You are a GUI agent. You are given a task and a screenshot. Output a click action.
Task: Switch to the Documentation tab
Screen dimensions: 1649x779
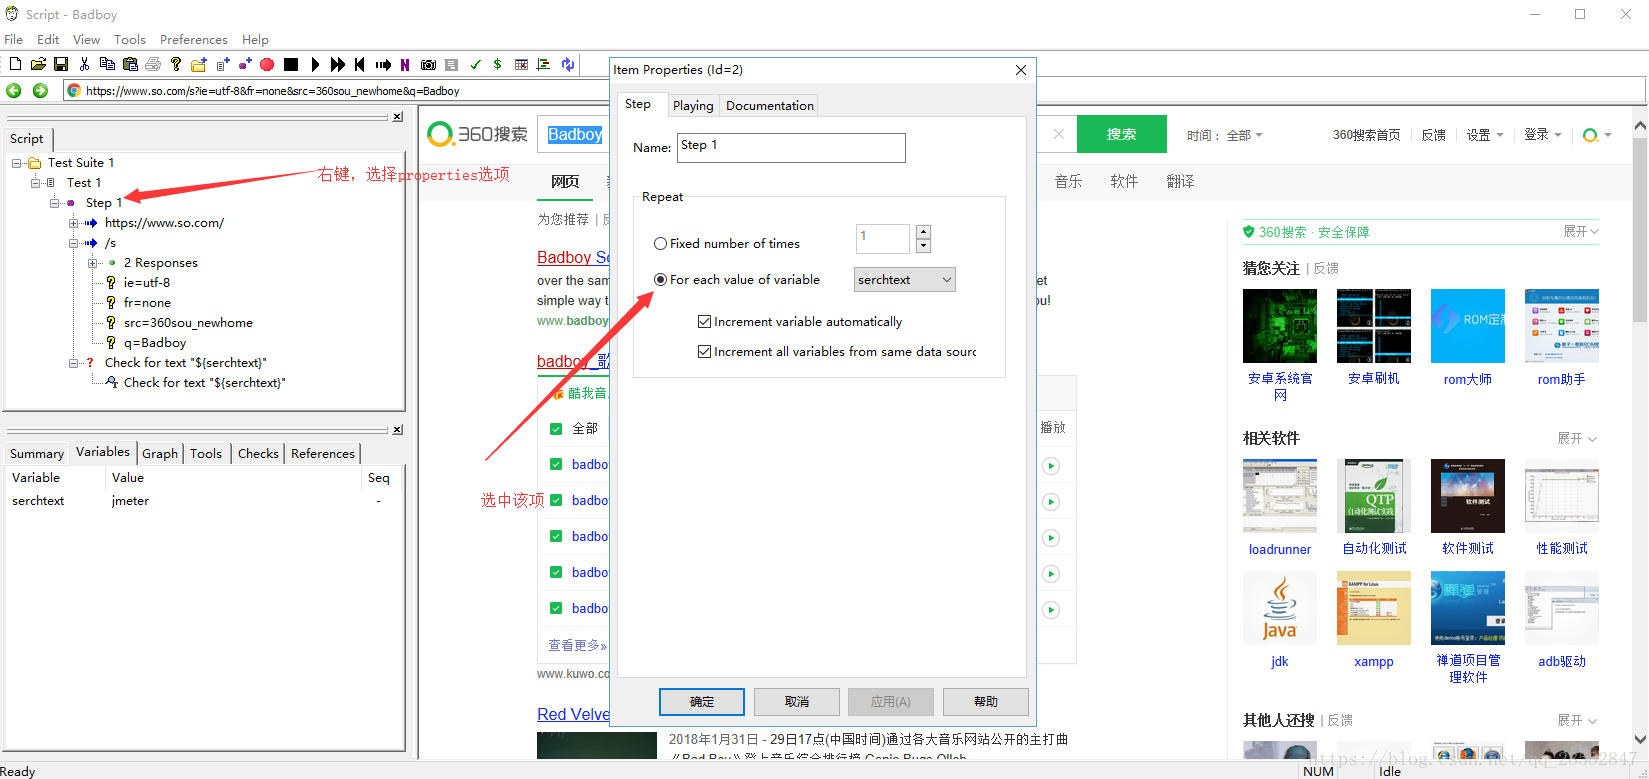(x=770, y=106)
